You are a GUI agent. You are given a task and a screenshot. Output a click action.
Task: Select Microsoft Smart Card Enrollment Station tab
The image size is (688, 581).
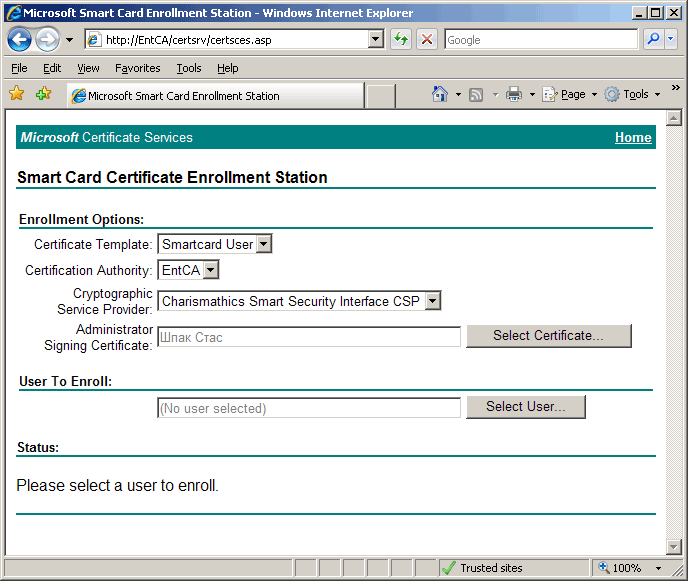point(216,96)
